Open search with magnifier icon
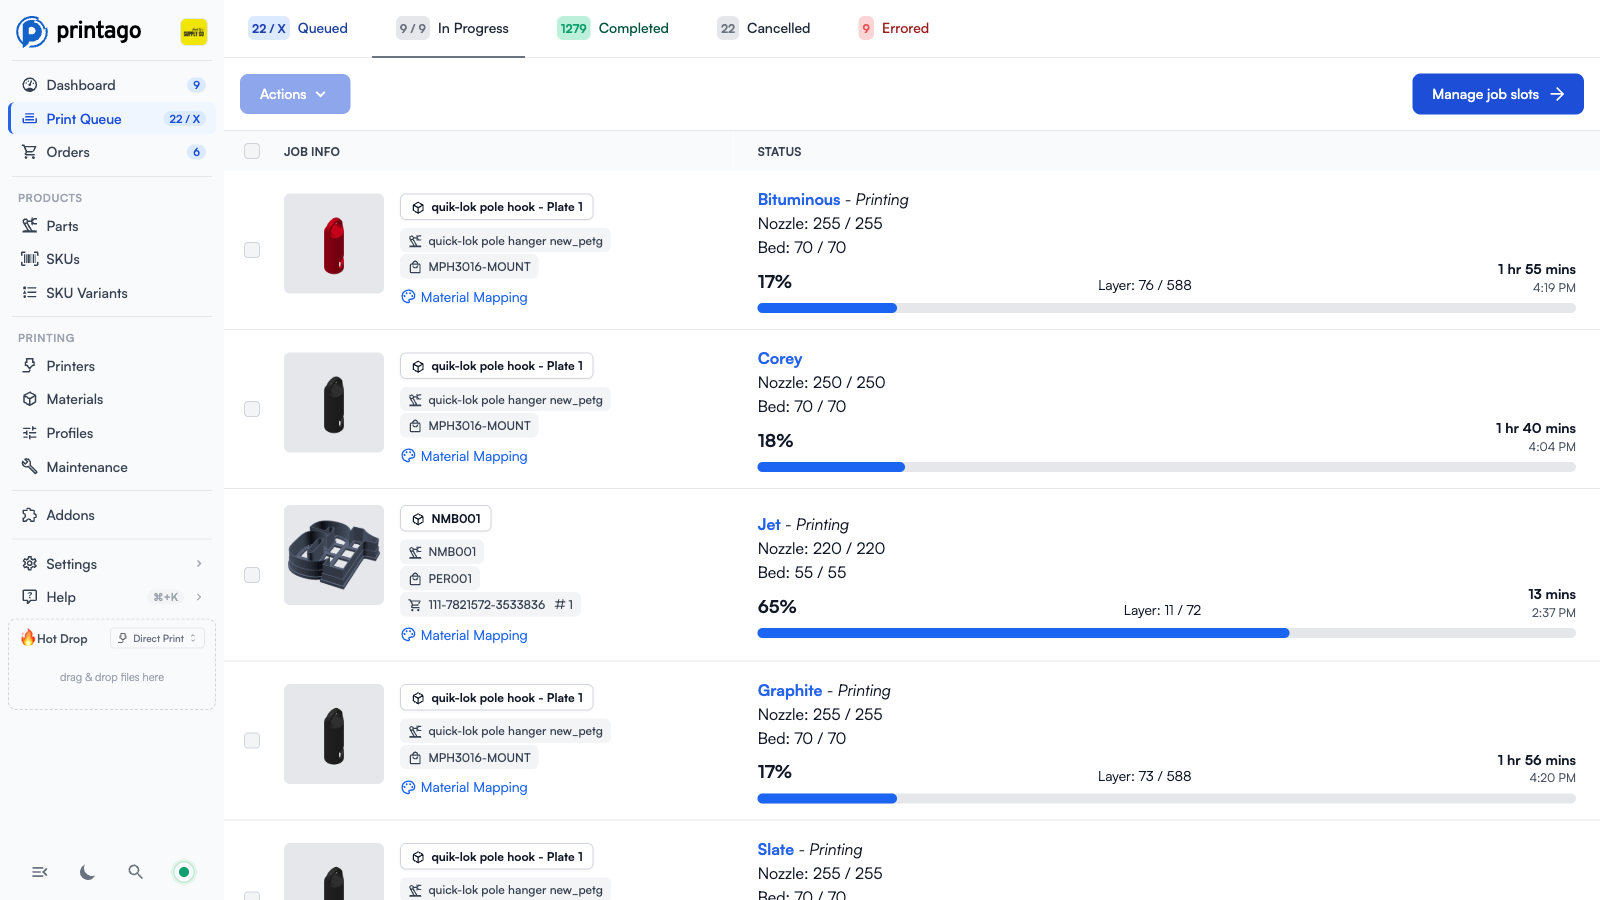The width and height of the screenshot is (1600, 900). pyautogui.click(x=136, y=872)
